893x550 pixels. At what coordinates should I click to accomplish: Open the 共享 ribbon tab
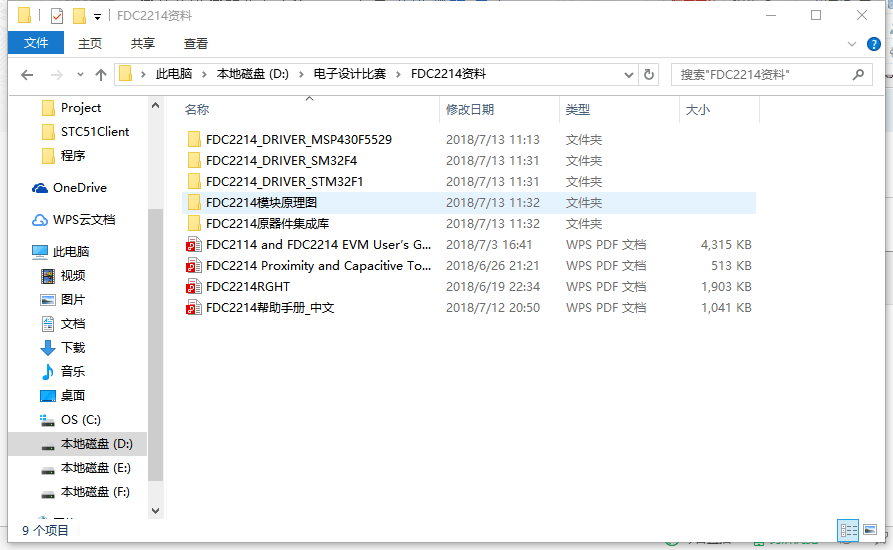[142, 43]
